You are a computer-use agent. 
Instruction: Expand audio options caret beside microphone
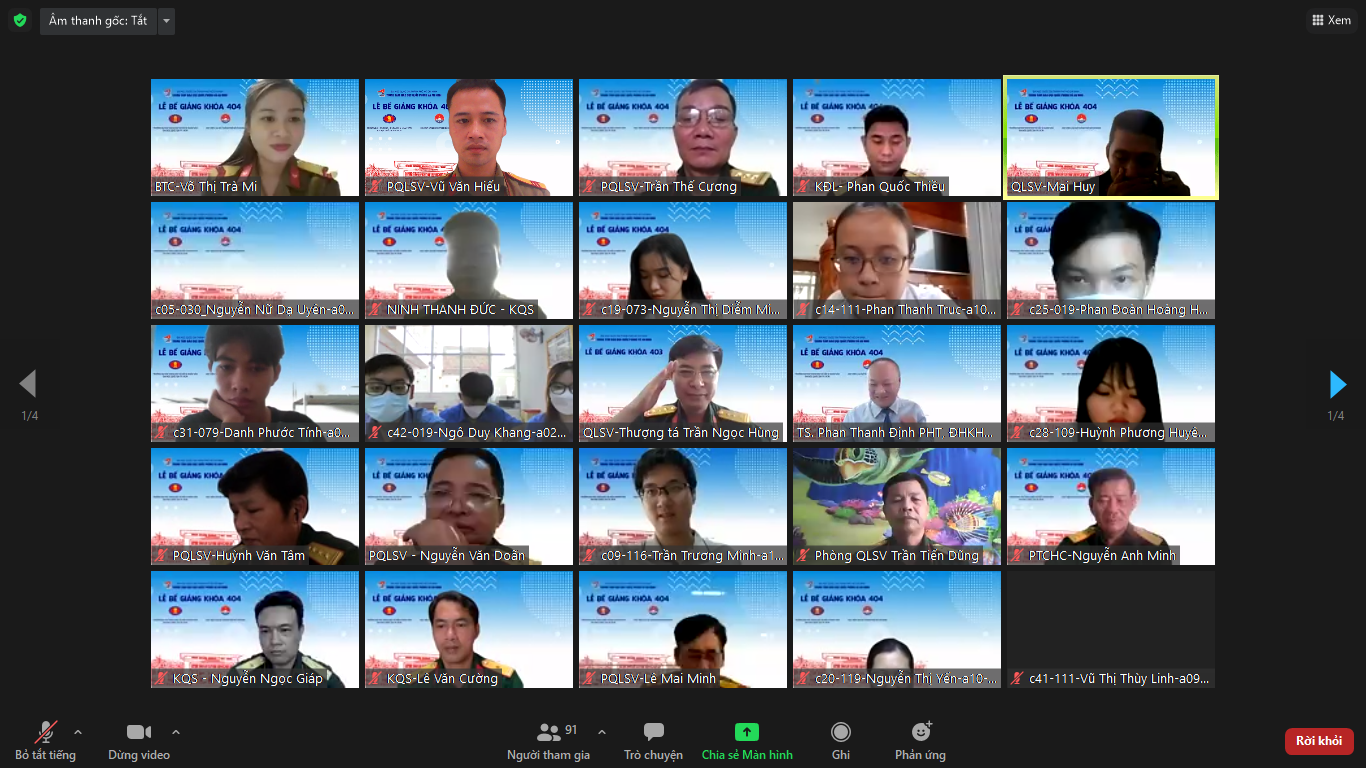click(78, 732)
